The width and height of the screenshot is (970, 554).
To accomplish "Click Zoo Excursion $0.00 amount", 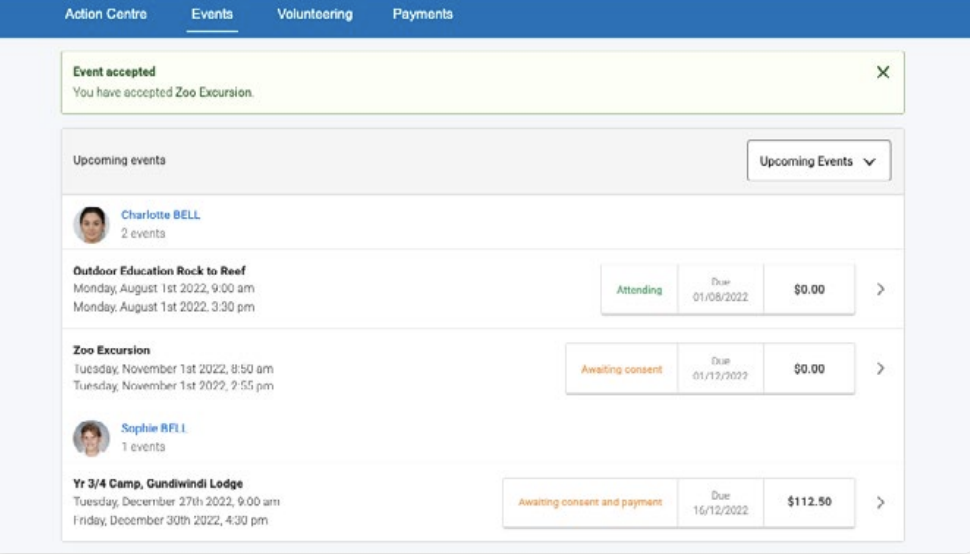I will tap(809, 369).
